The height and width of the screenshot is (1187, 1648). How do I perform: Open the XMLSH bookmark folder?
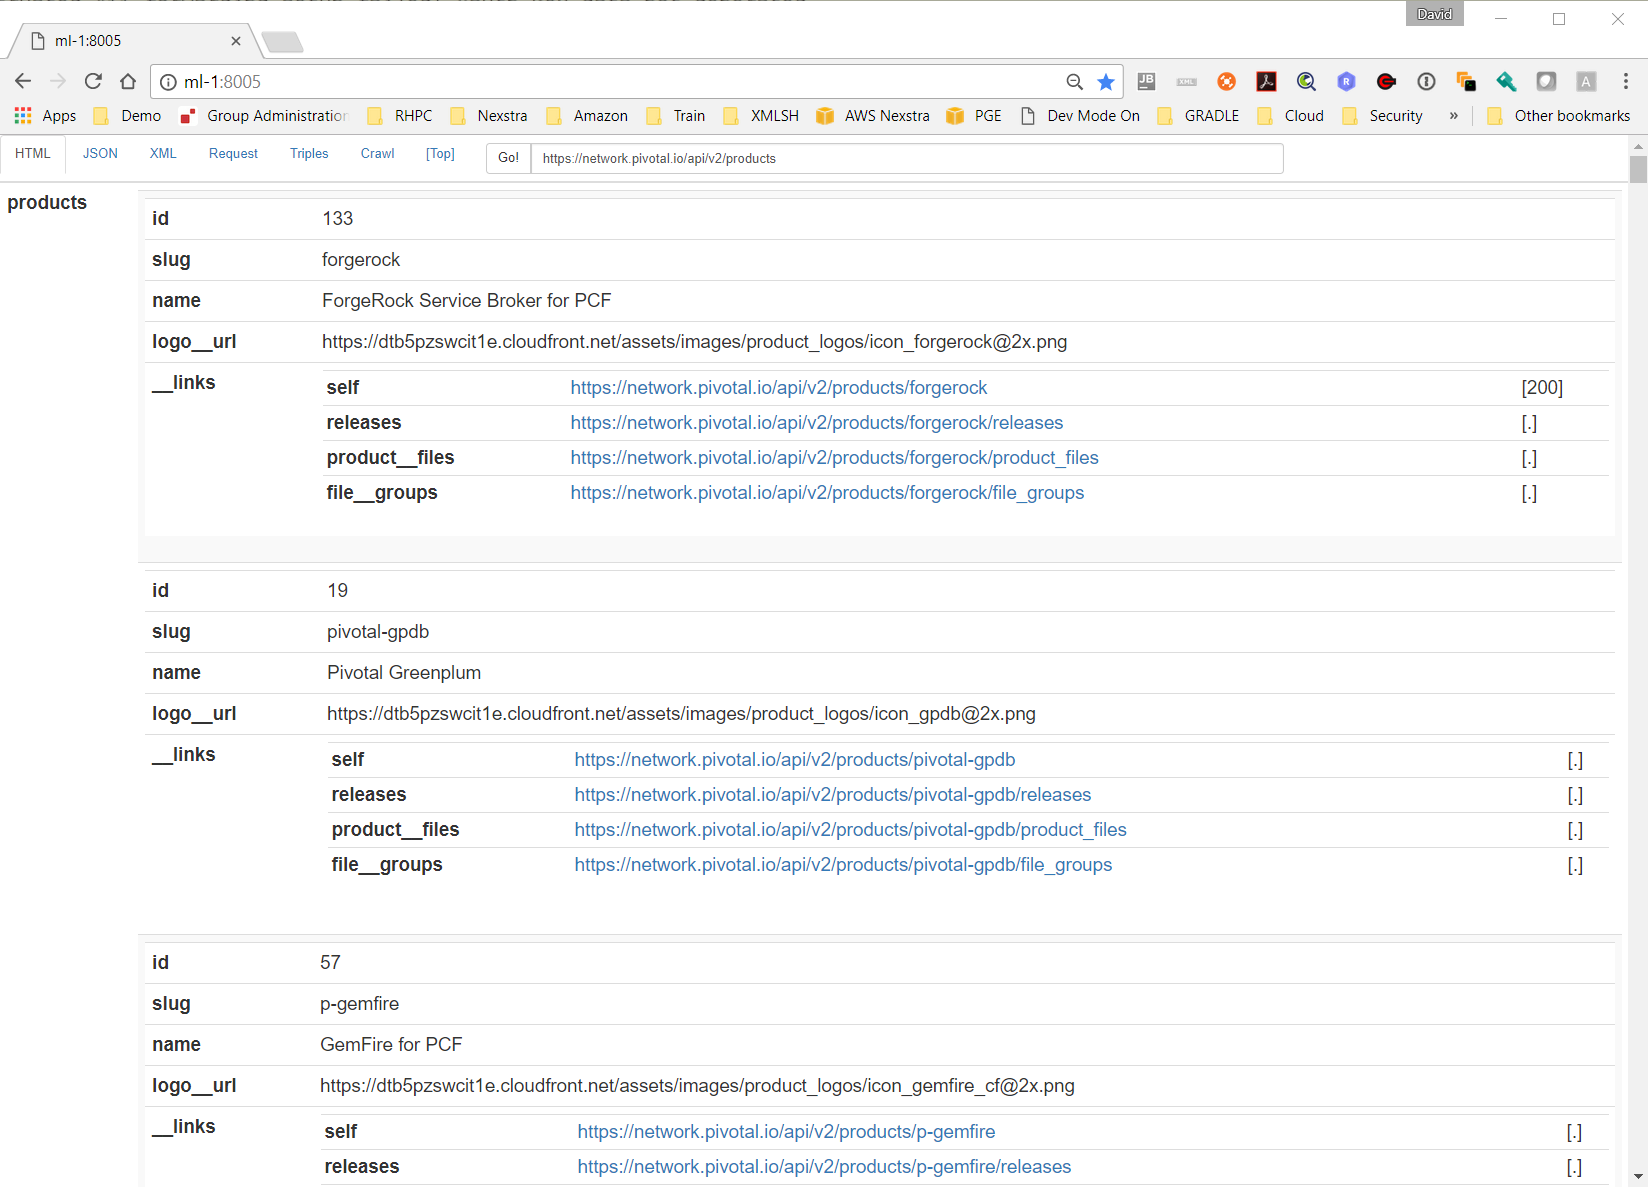pyautogui.click(x=761, y=116)
